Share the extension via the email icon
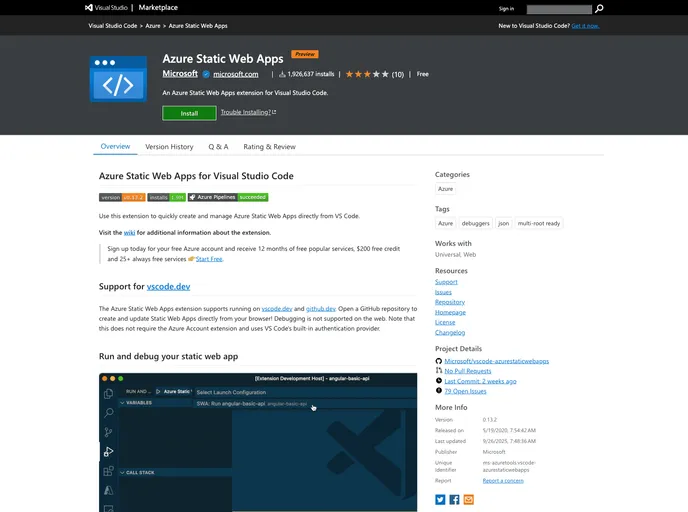Image resolution: width=688 pixels, height=512 pixels. [x=468, y=499]
